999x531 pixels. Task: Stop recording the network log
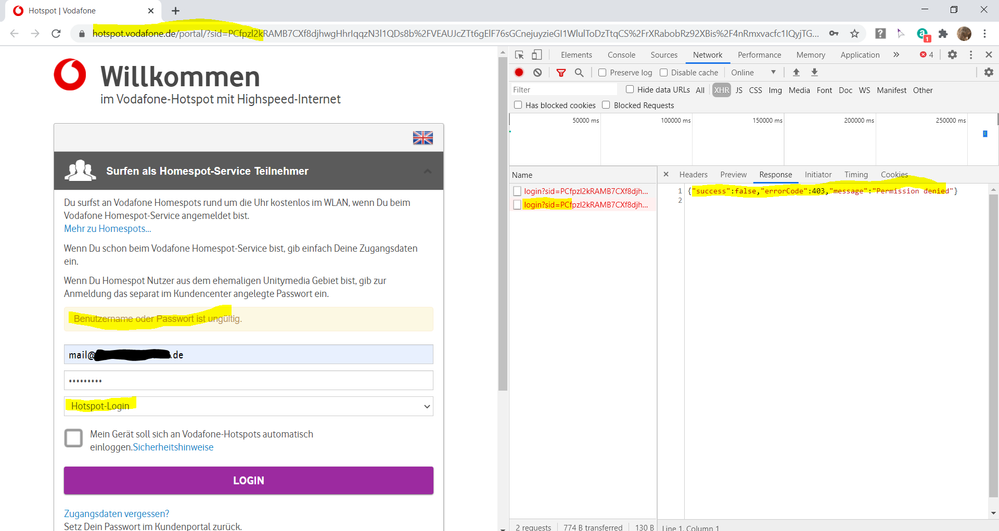point(519,73)
